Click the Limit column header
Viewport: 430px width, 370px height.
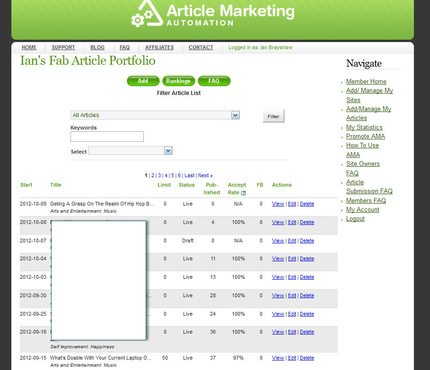(164, 185)
